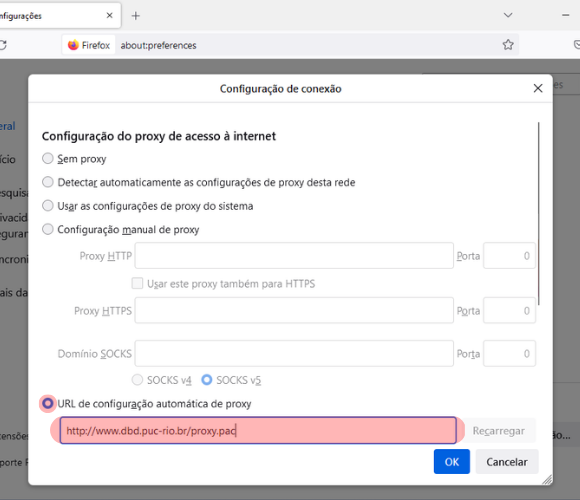Click the OK button
The image size is (580, 500).
[x=452, y=462]
